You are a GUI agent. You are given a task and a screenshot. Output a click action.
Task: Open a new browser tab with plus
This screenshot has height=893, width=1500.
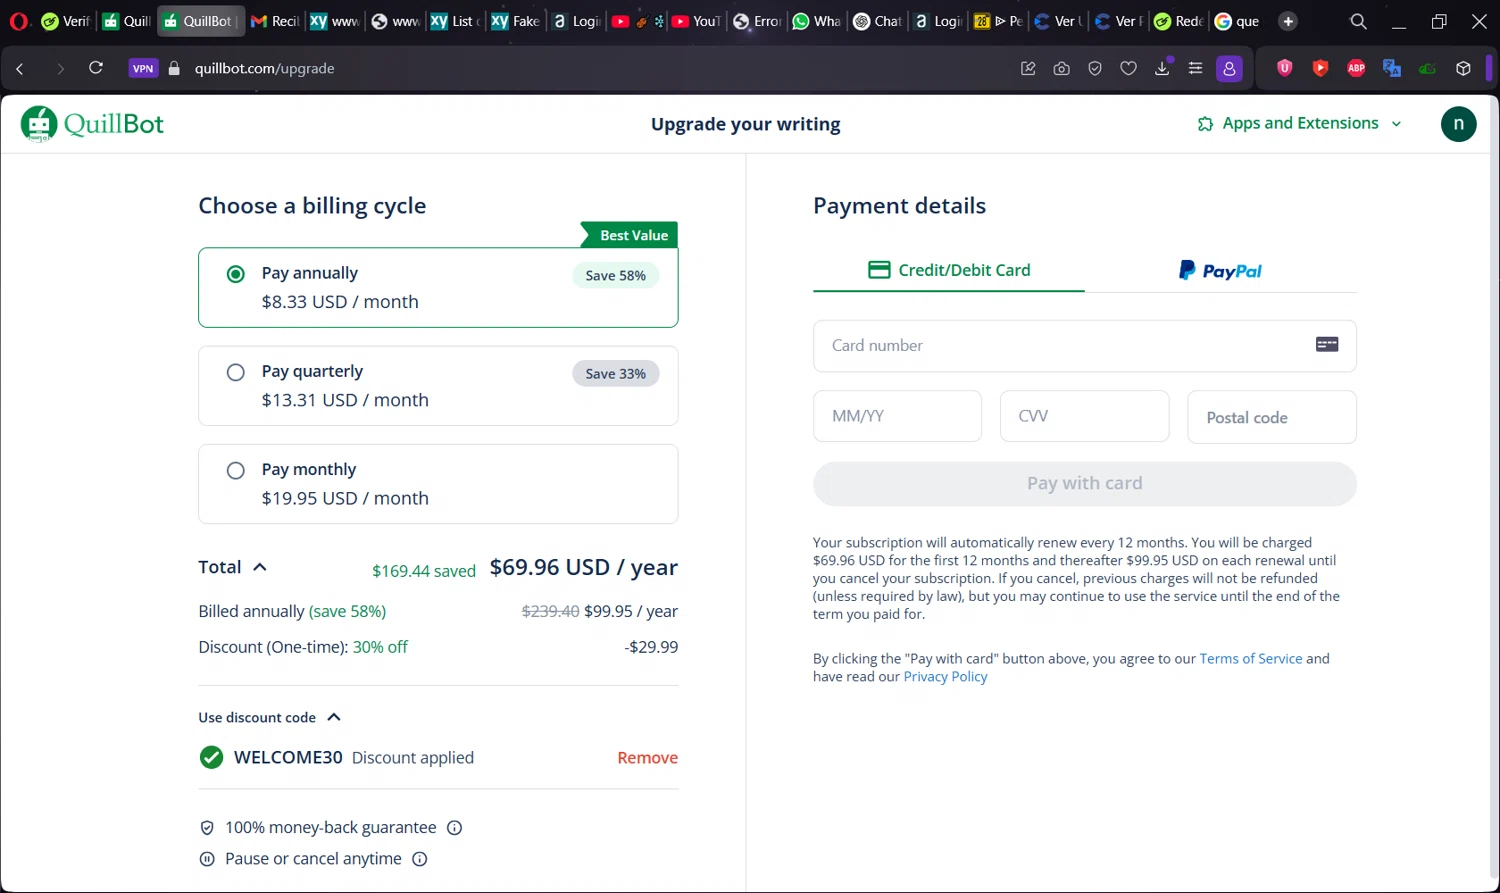coord(1288,21)
